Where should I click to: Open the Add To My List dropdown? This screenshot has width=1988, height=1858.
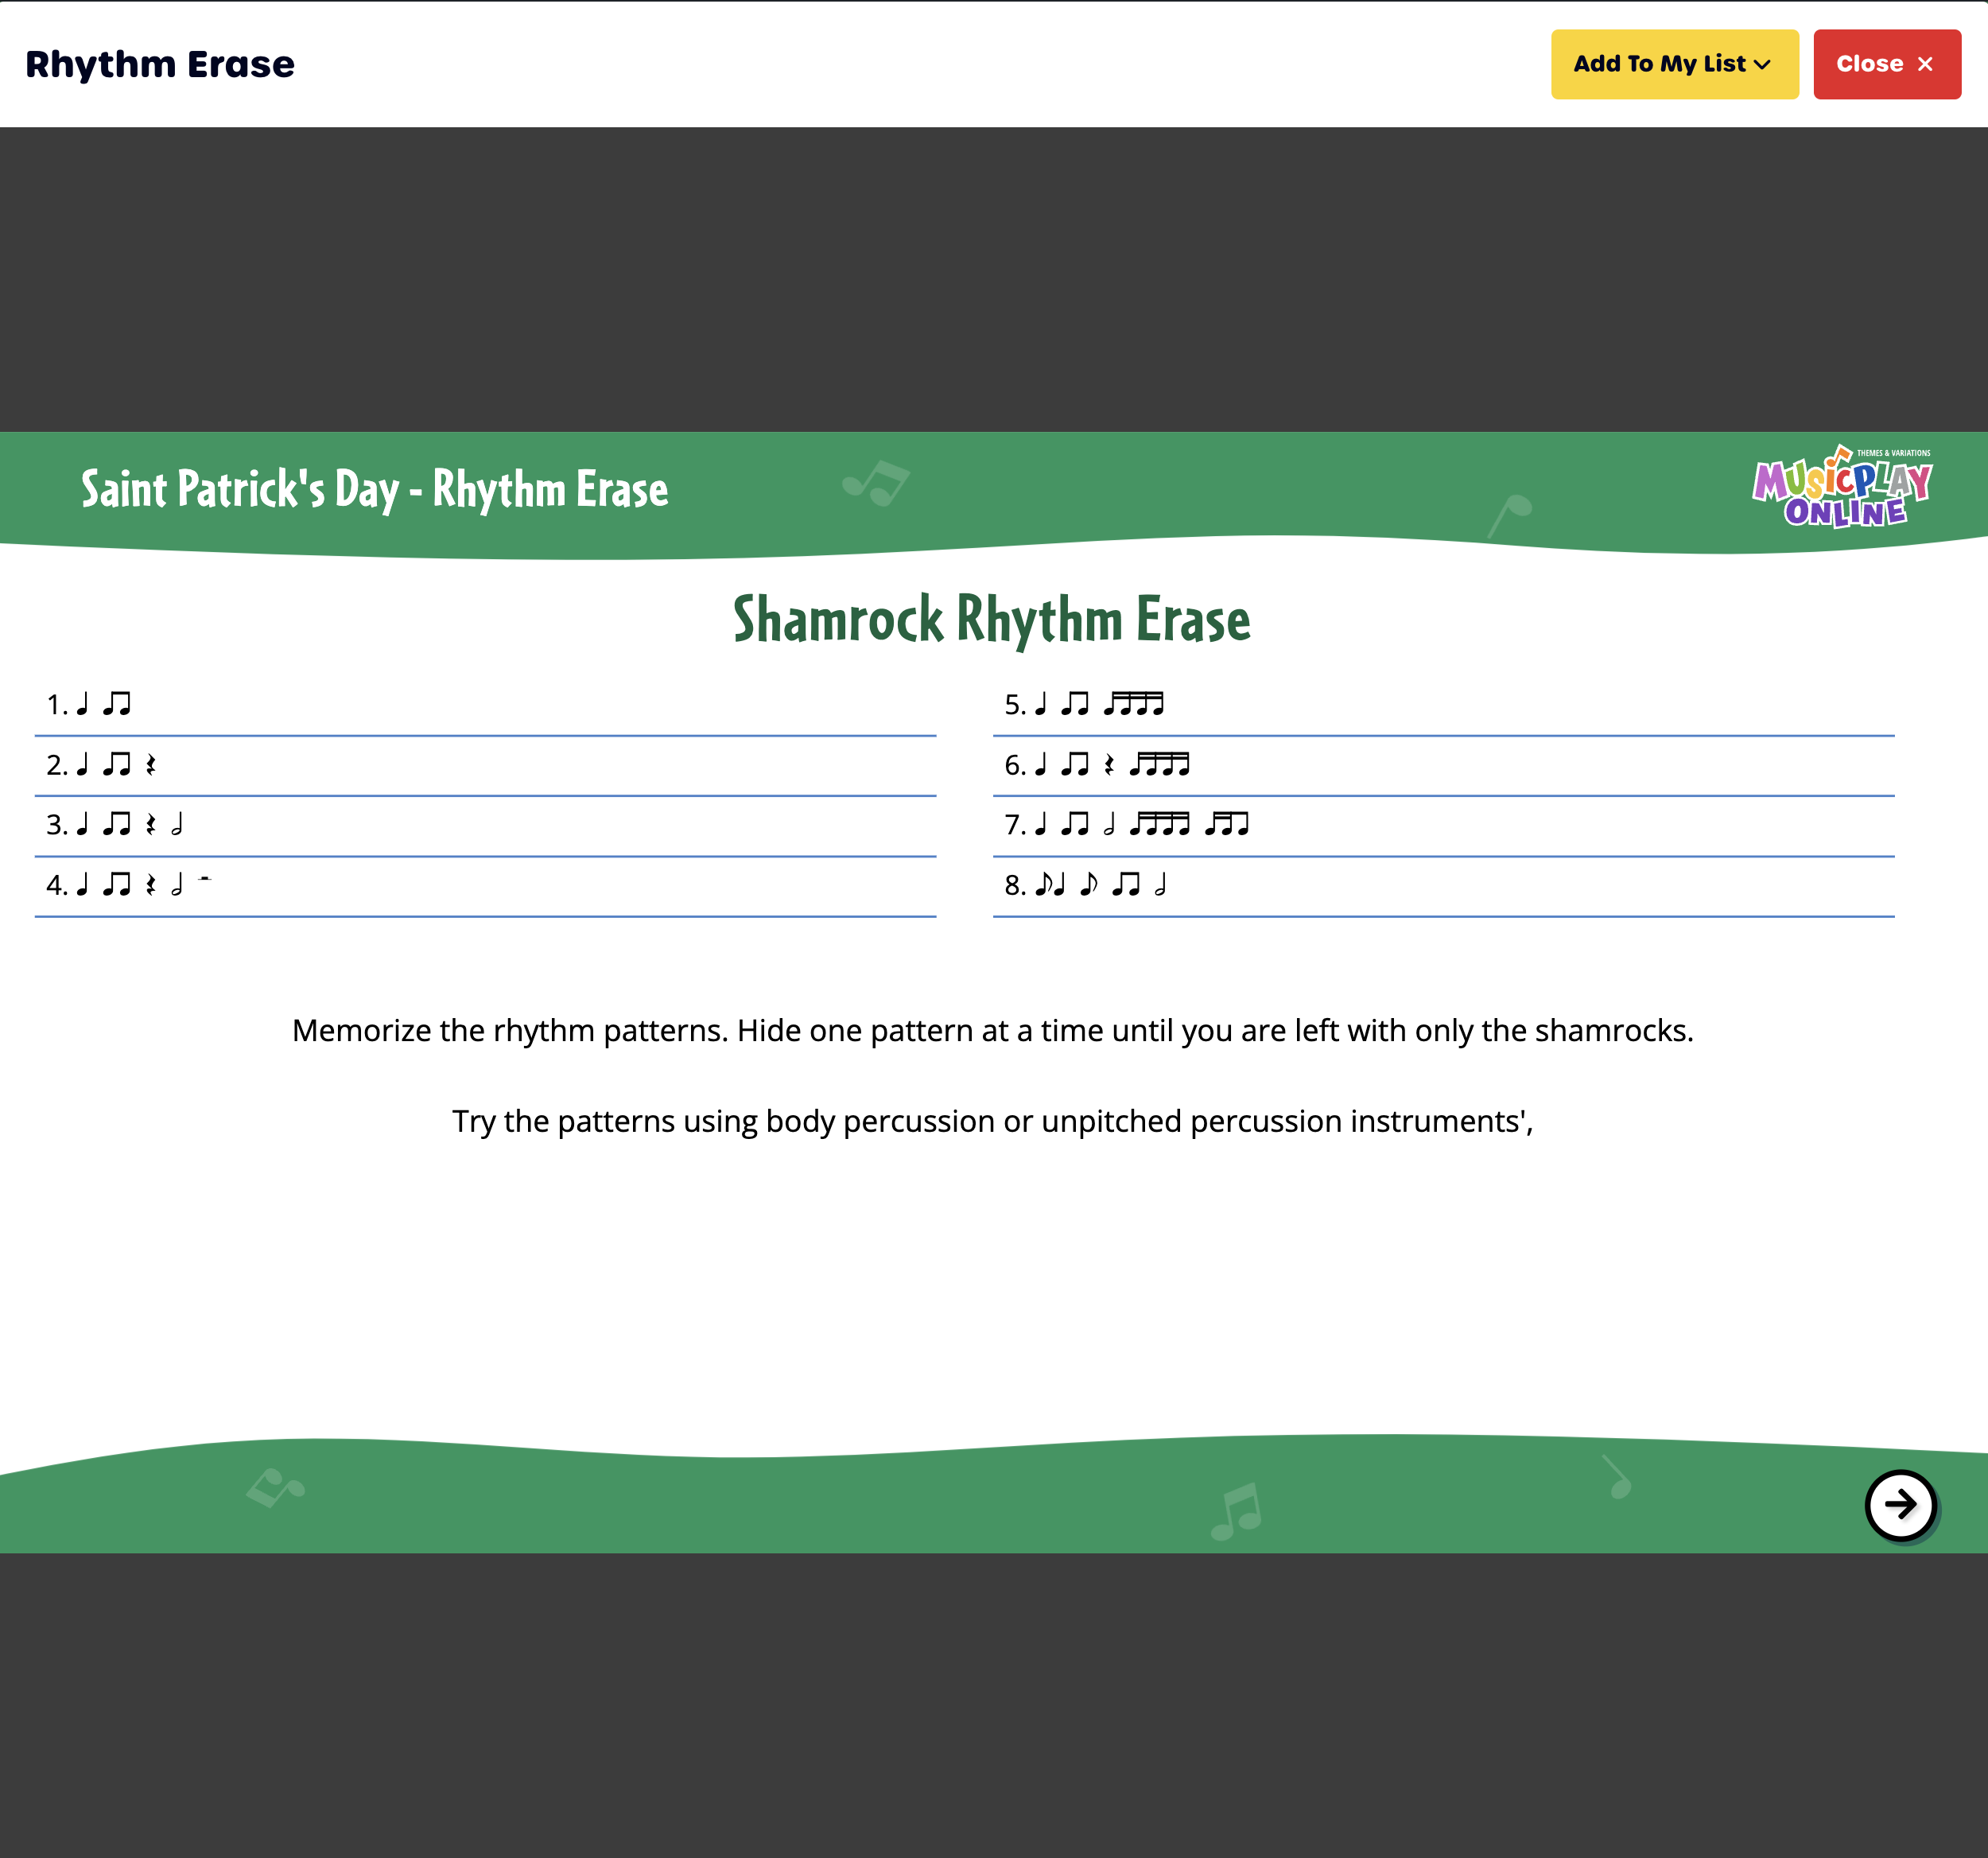(x=1674, y=64)
